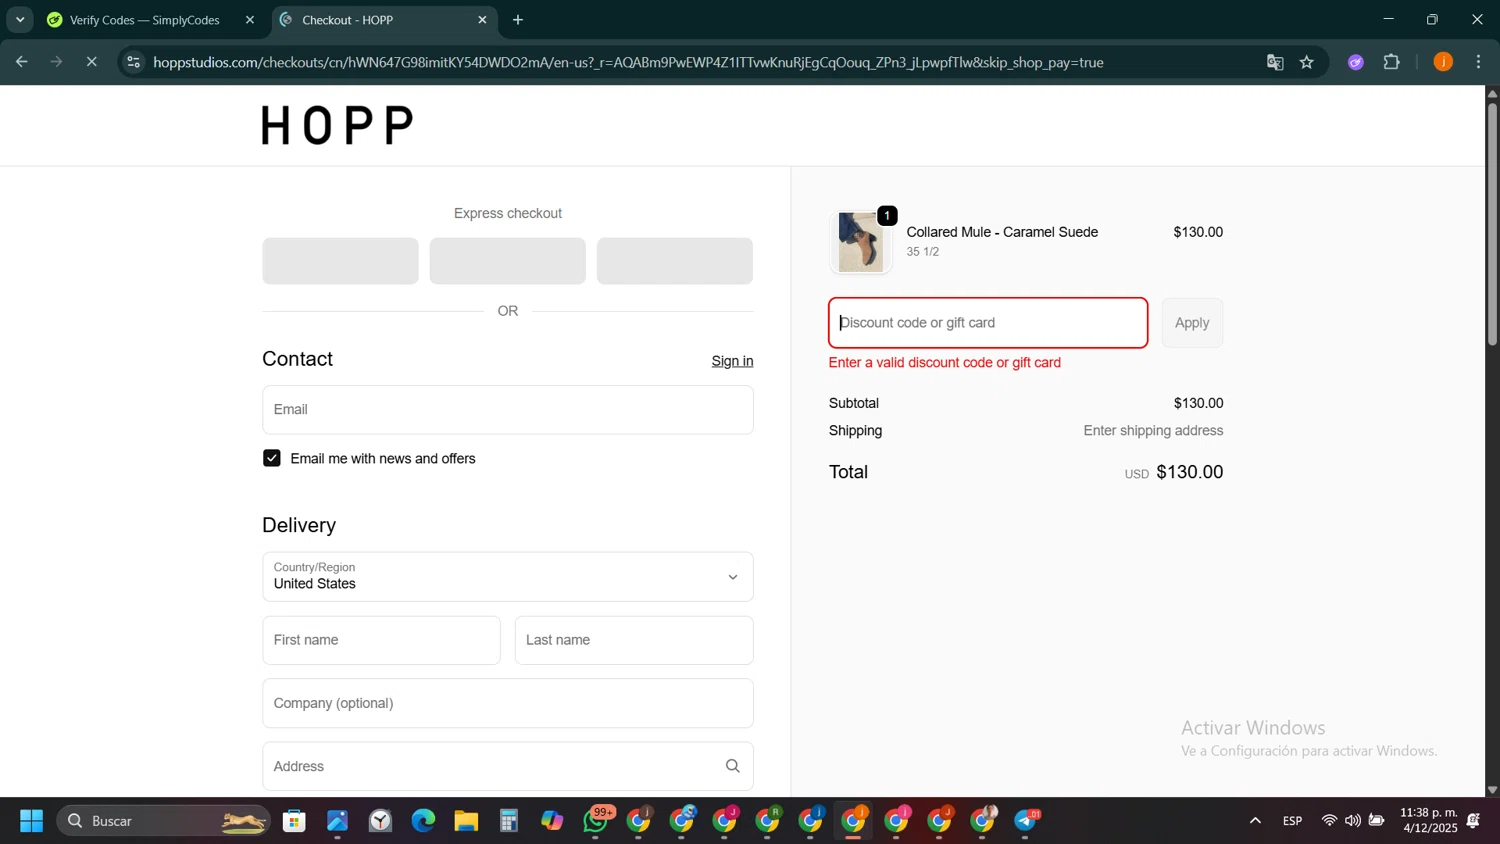Click the translate page icon
1500x844 pixels.
click(x=1275, y=62)
